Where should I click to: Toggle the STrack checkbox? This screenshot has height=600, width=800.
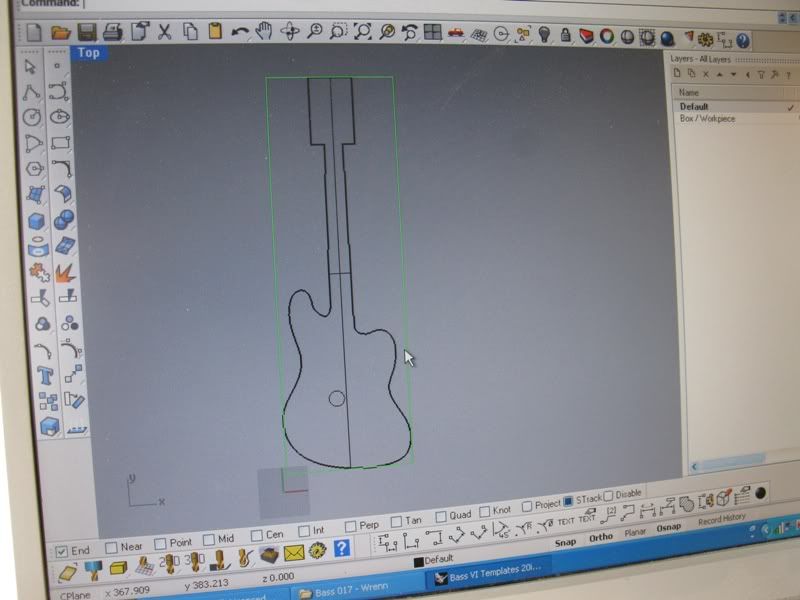pos(568,501)
